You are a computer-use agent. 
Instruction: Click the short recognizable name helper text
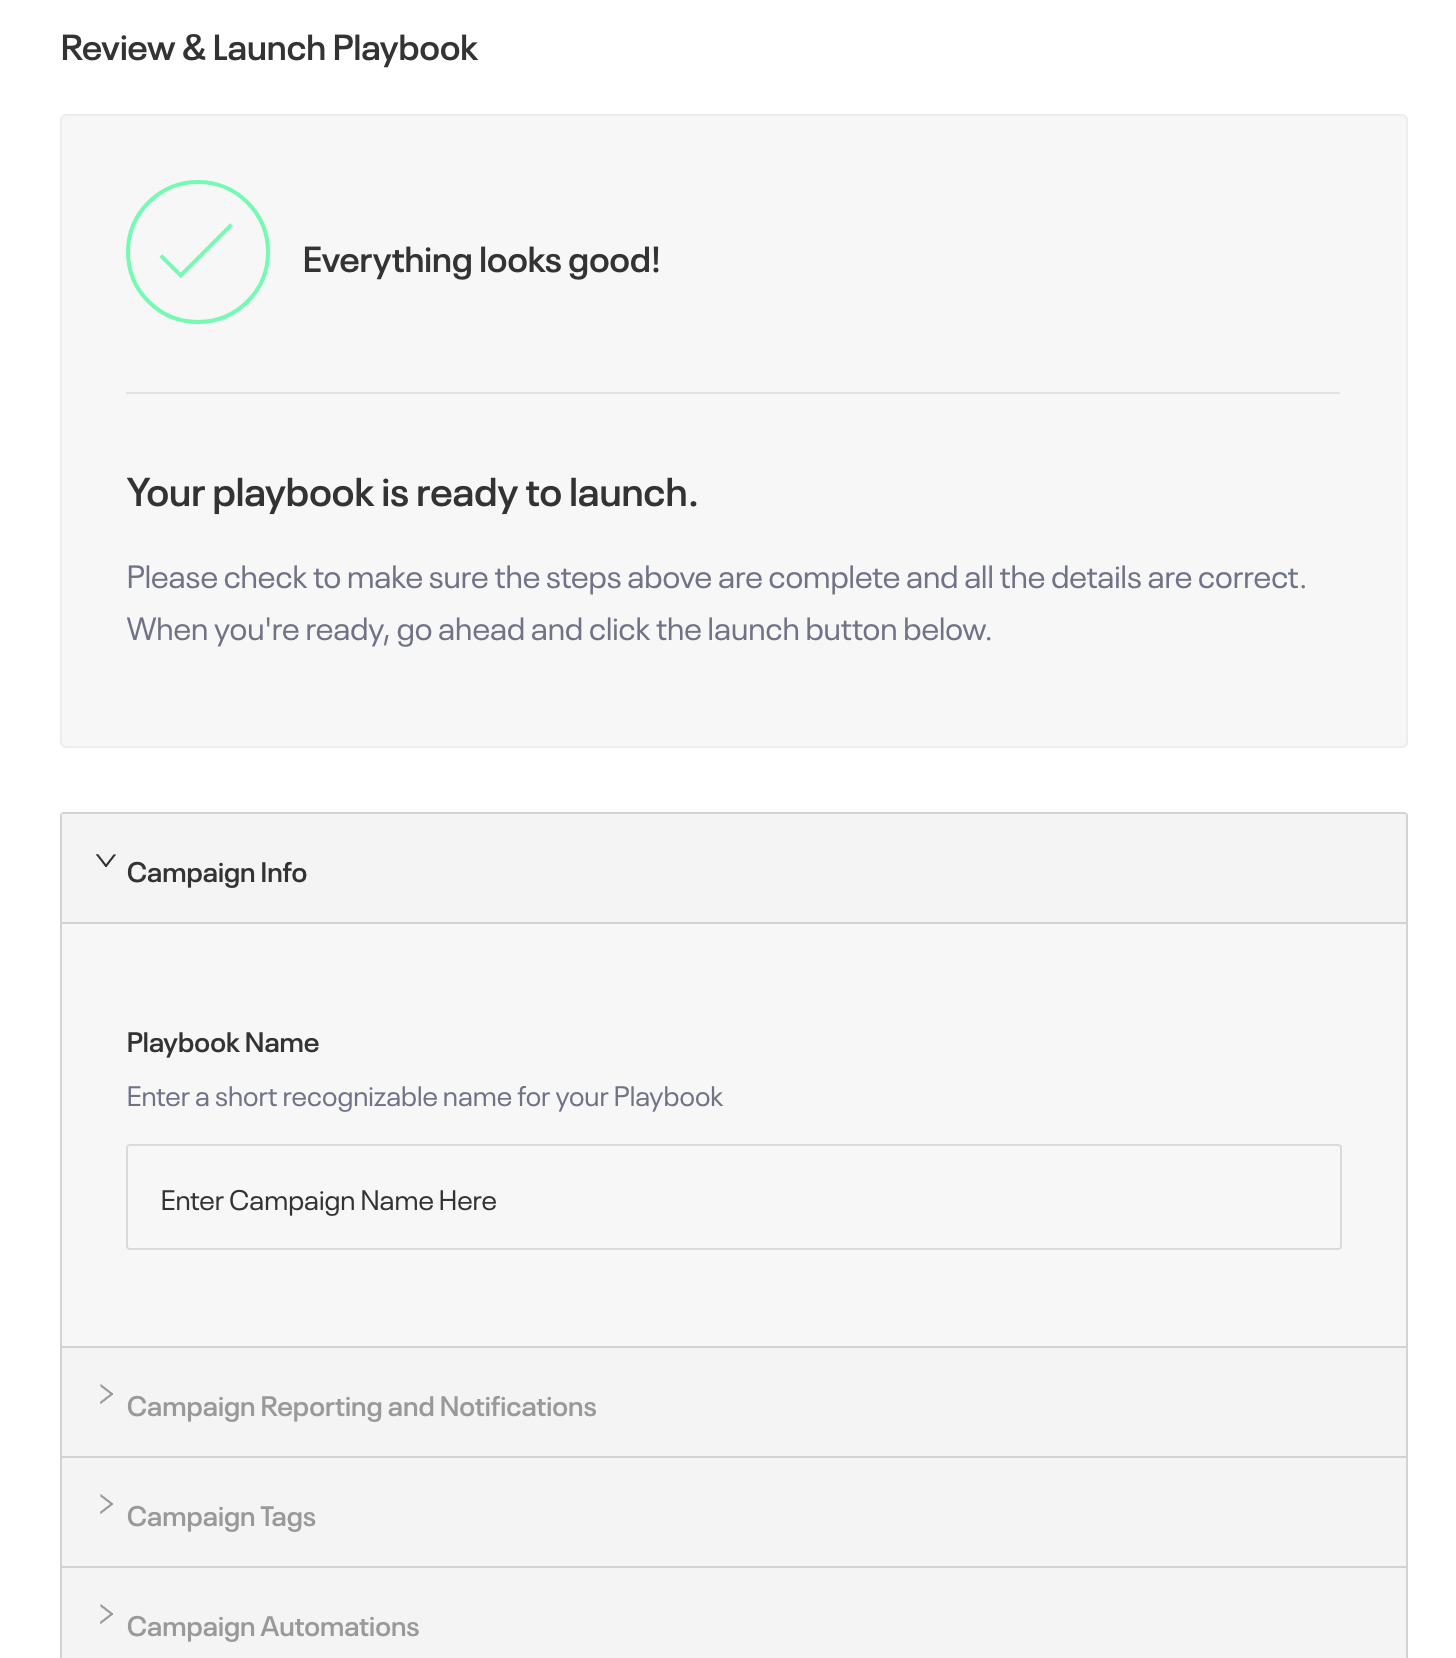(424, 1097)
